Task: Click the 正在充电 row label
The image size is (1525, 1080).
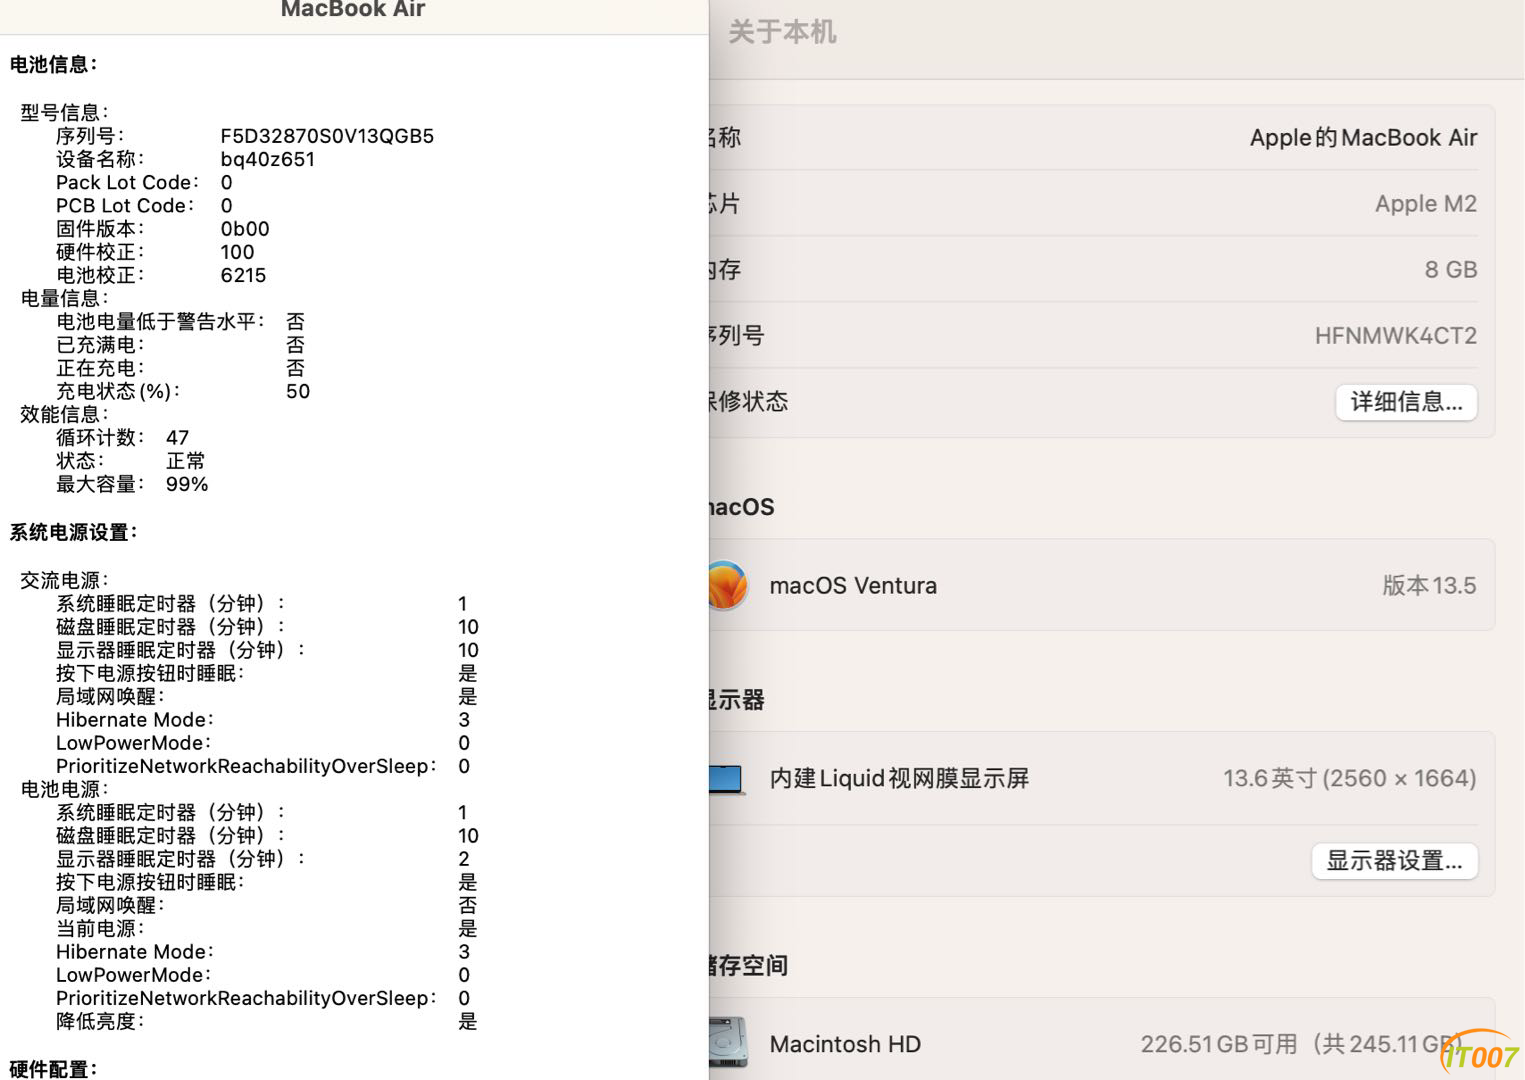Action: click(x=100, y=368)
